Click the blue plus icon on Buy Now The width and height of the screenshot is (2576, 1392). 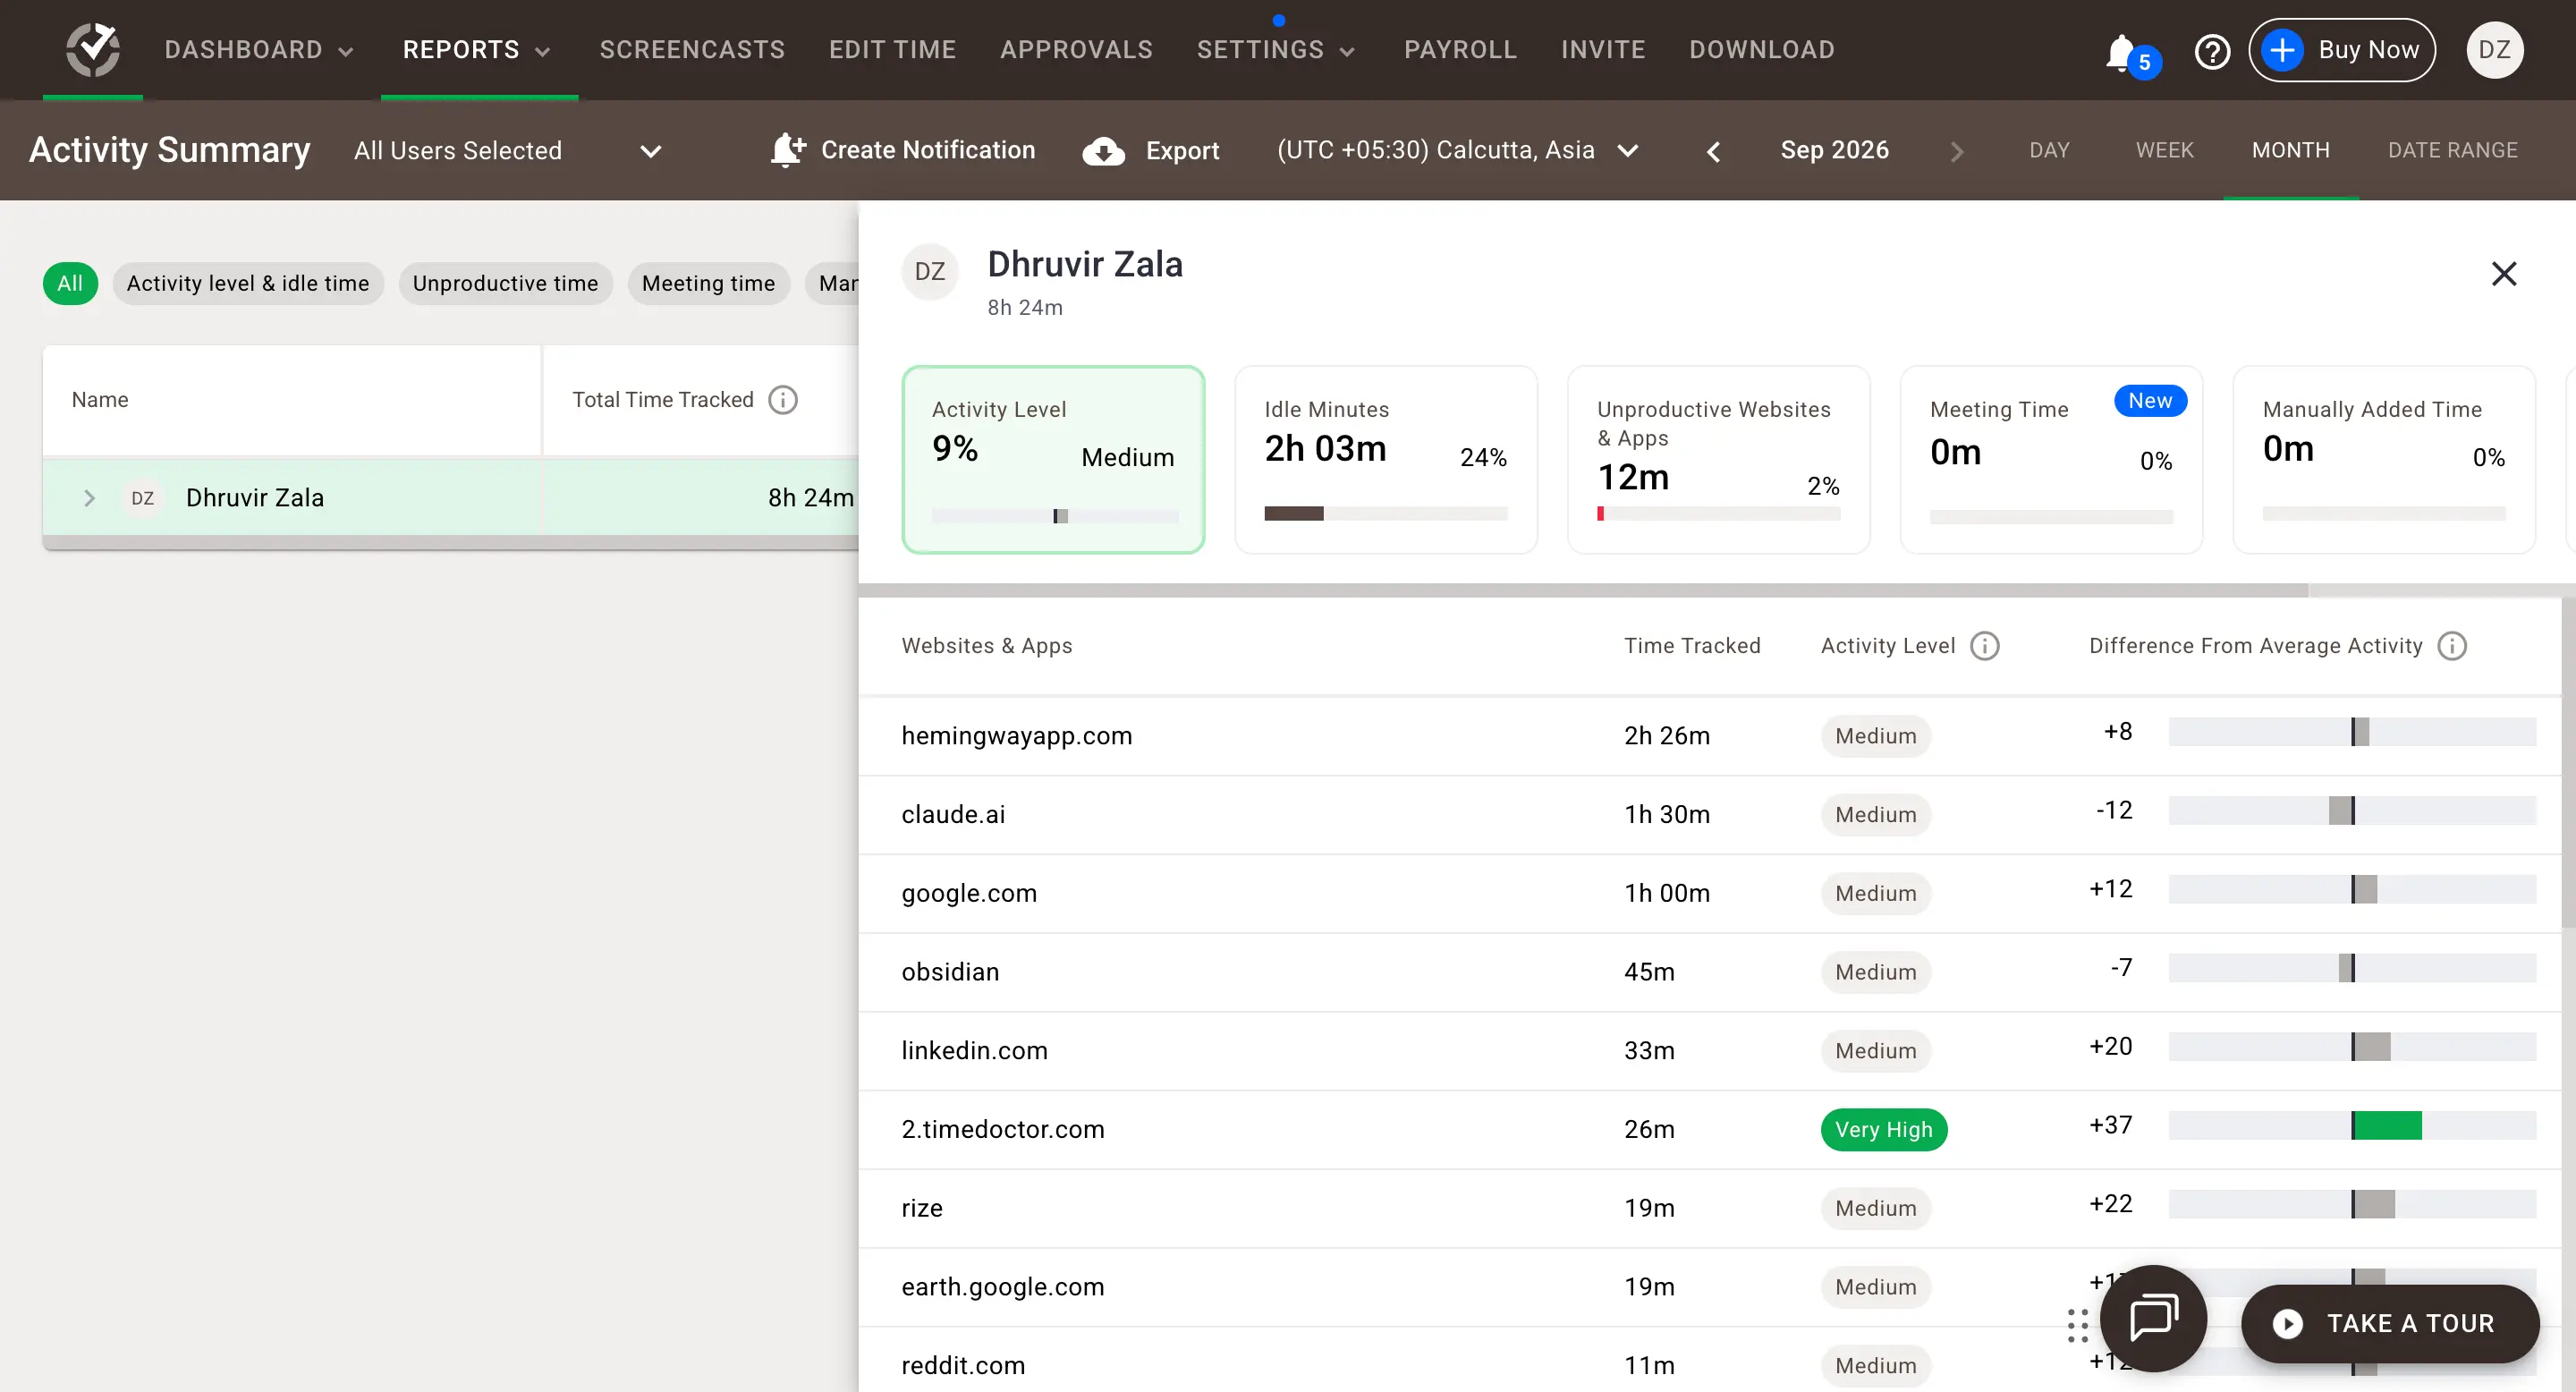click(2282, 50)
